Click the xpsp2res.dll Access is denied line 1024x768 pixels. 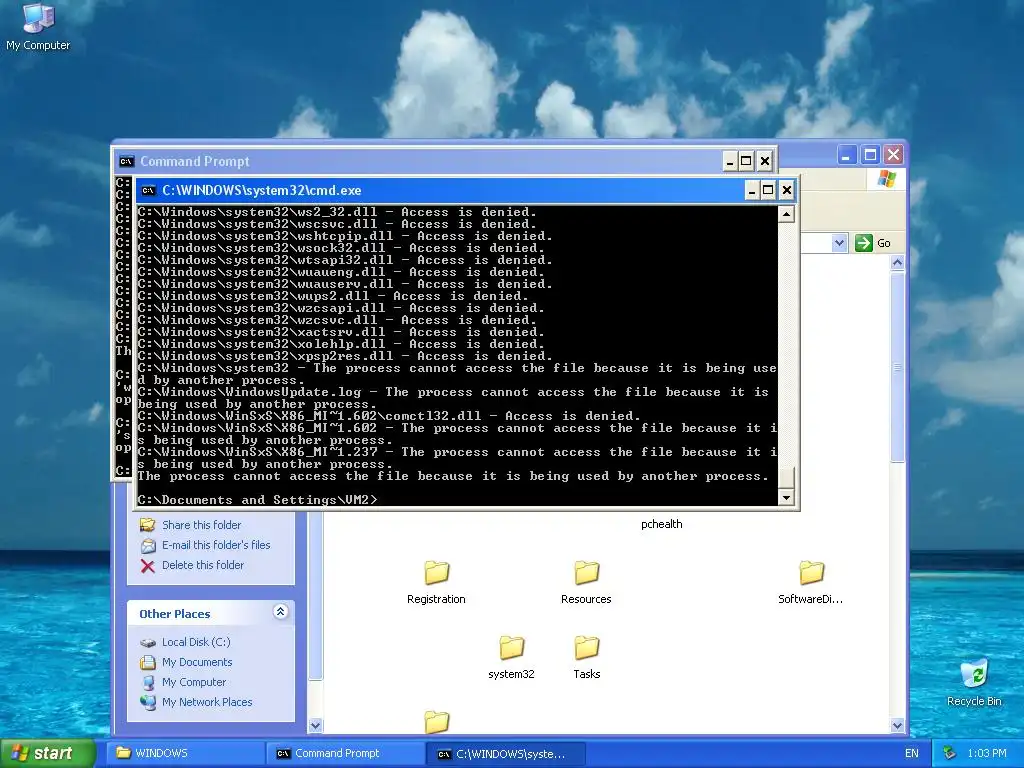[x=345, y=357]
